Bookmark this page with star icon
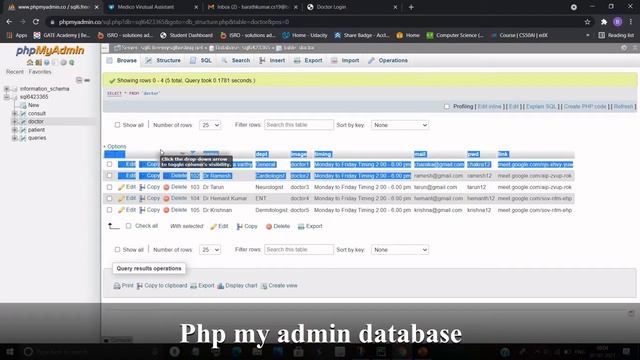 tap(587, 22)
